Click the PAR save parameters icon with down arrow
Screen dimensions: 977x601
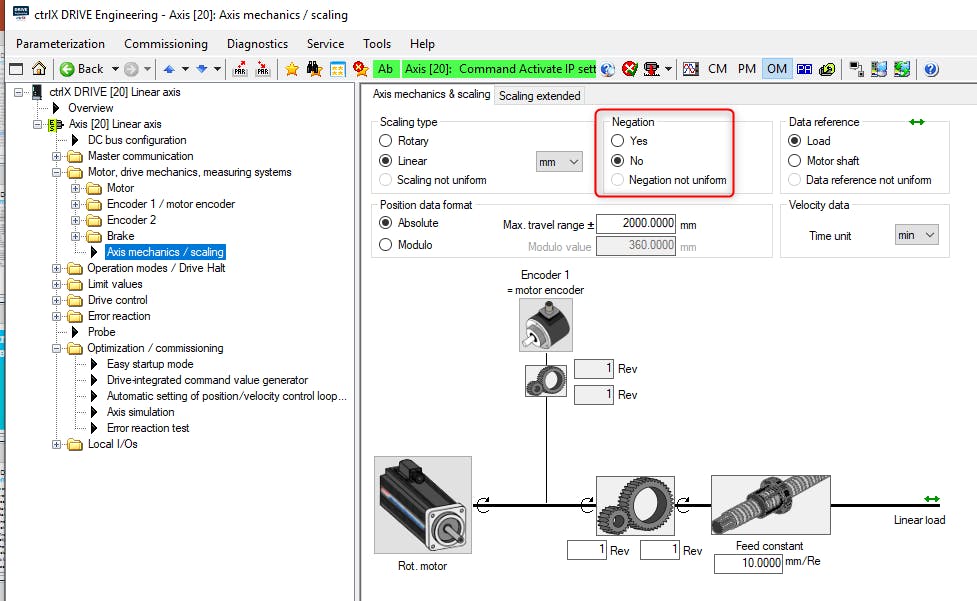(263, 69)
